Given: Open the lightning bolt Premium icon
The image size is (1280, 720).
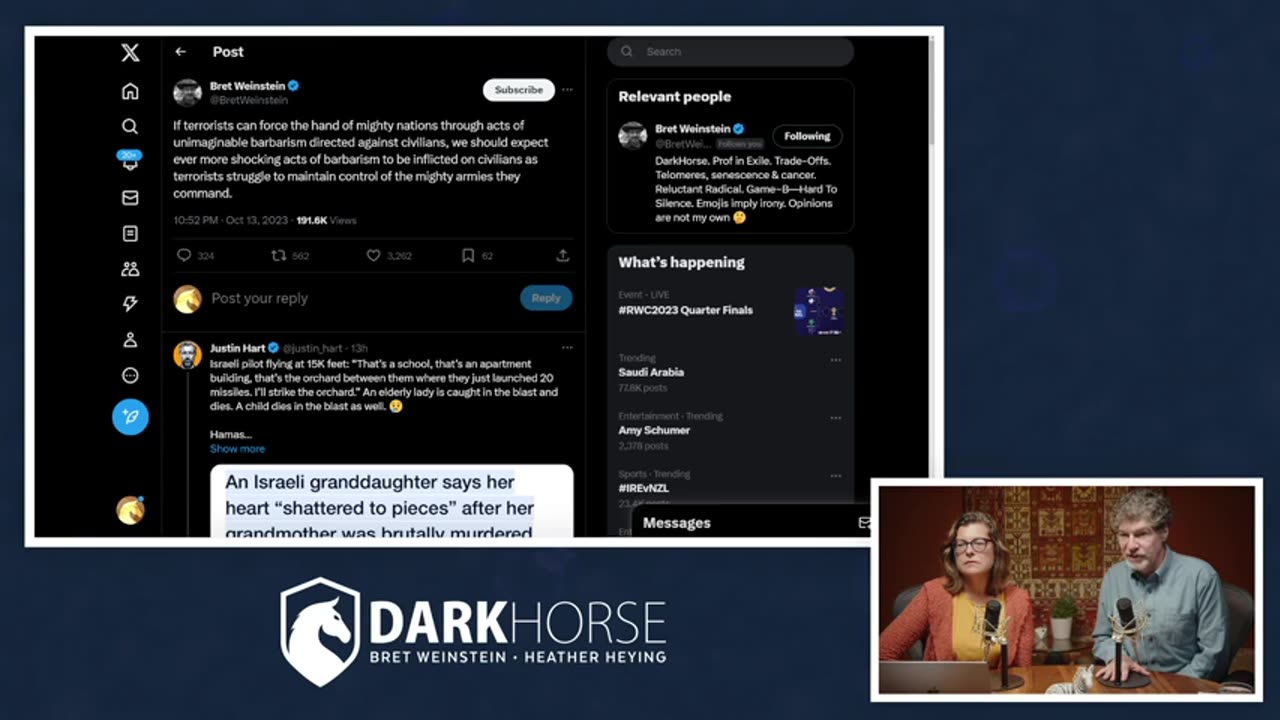Looking at the screenshot, I should tap(130, 304).
